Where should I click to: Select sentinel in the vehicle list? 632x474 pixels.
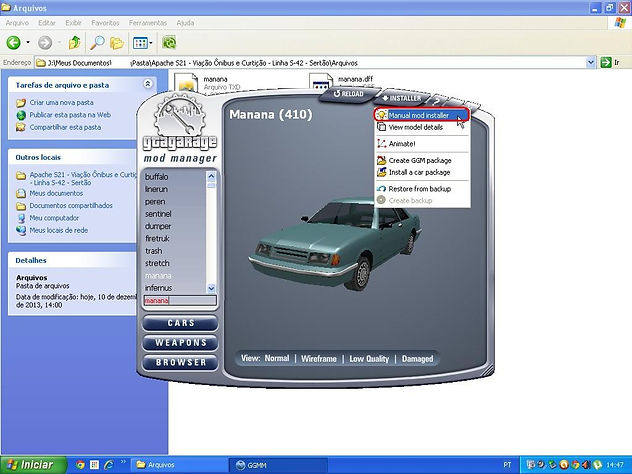(158, 214)
